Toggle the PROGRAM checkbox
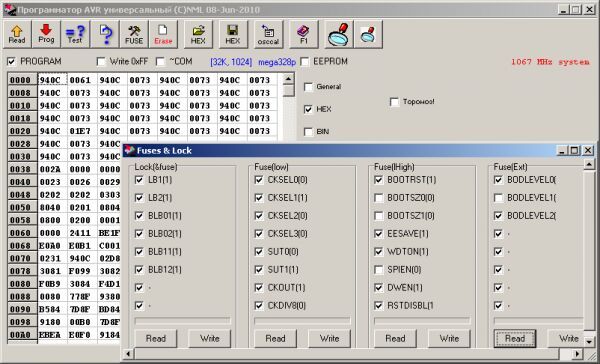The width and height of the screenshot is (600, 364). click(x=11, y=61)
